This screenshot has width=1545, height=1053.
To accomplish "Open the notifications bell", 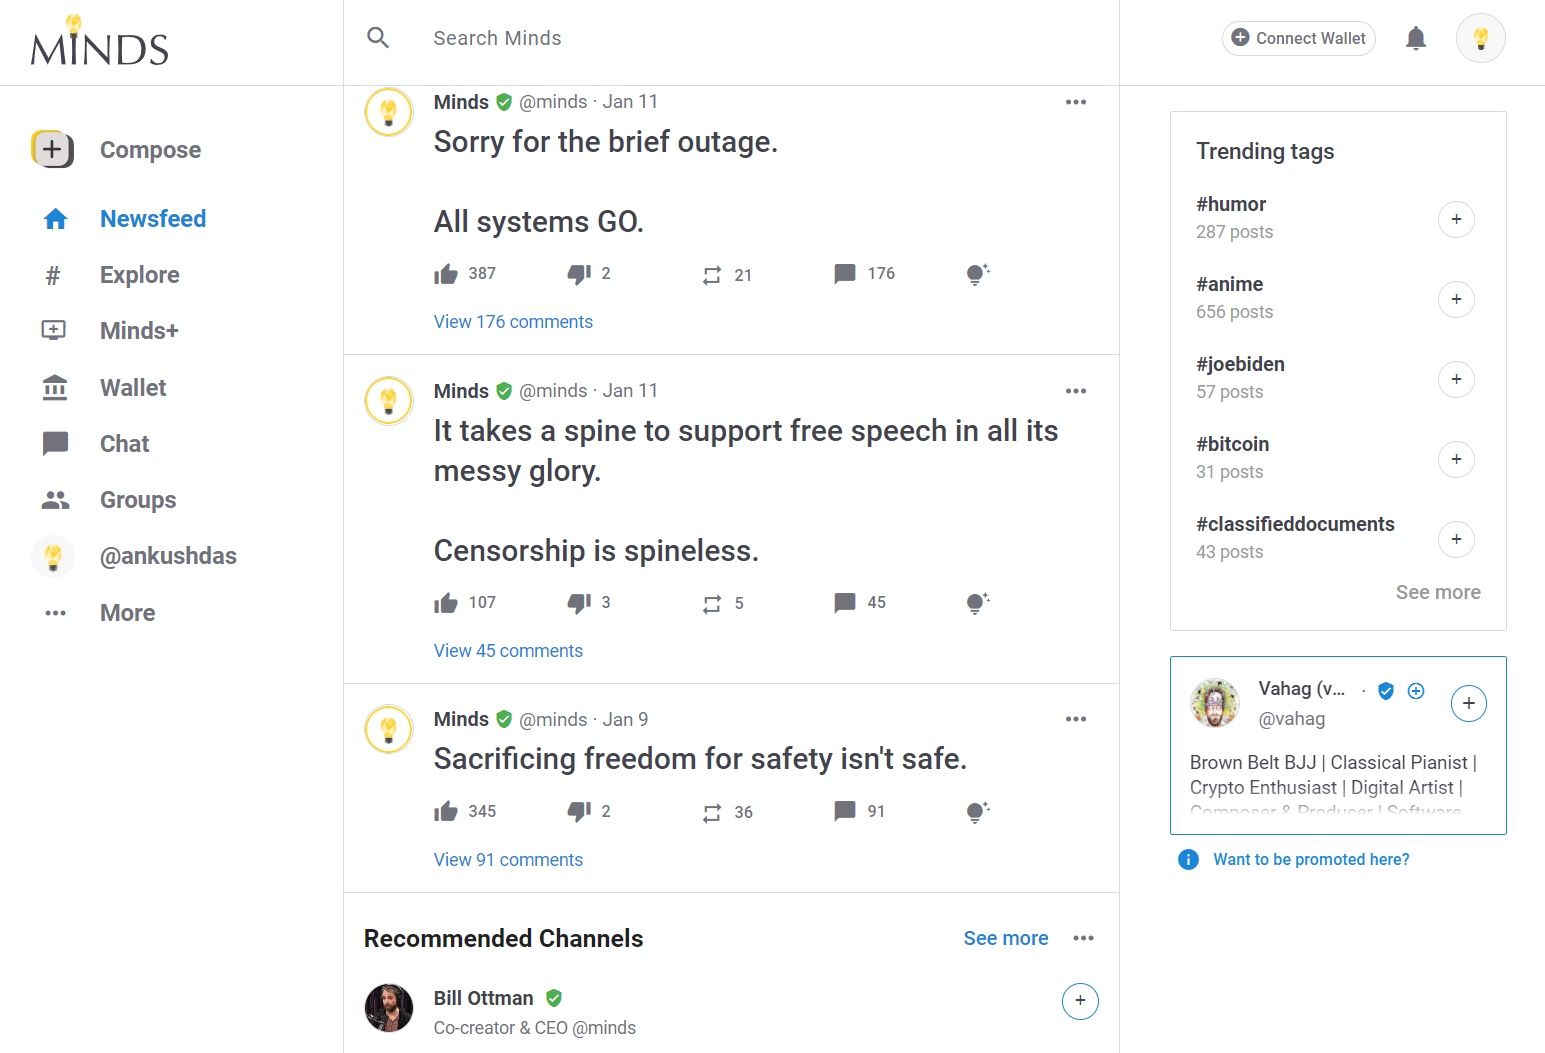I will click(x=1415, y=38).
